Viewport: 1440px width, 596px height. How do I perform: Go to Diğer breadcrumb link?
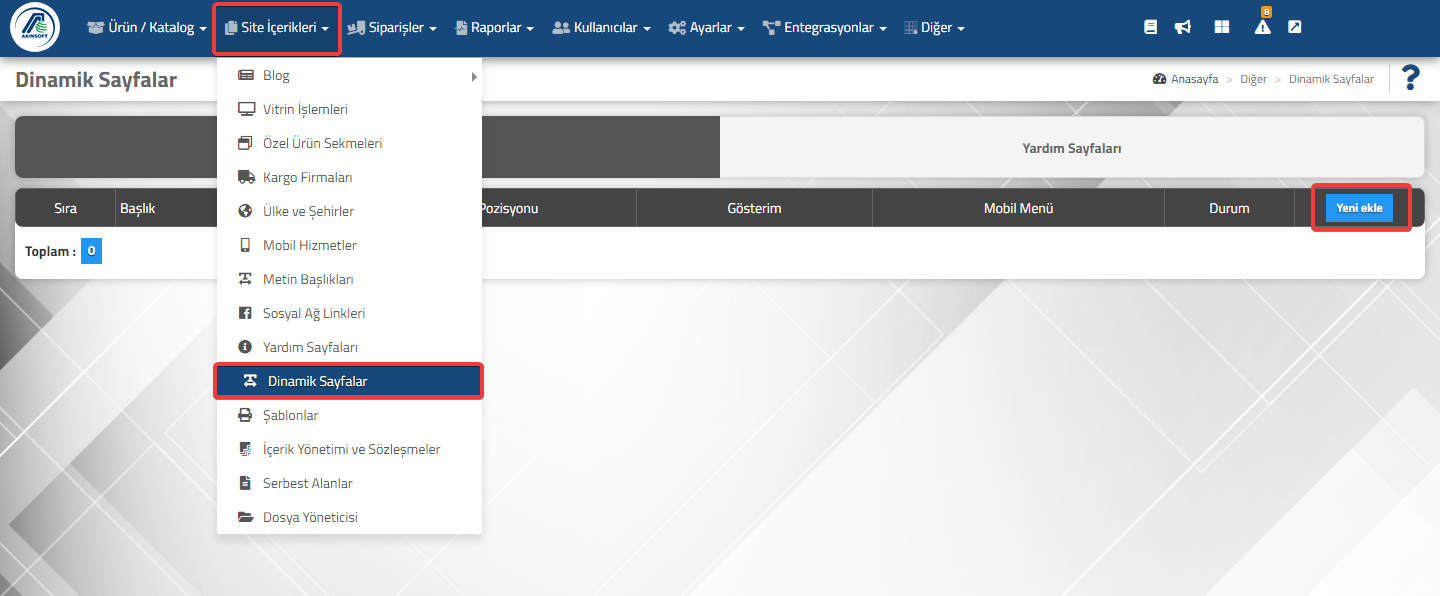1253,79
